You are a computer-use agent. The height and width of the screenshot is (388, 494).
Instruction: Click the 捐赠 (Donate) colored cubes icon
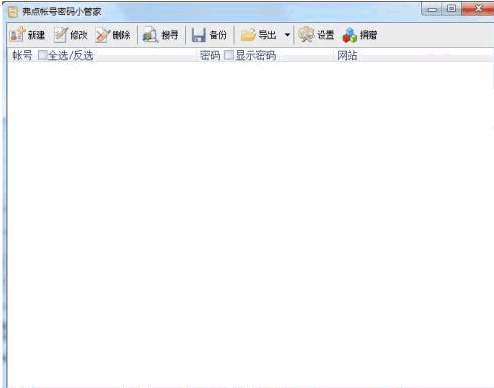click(350, 35)
